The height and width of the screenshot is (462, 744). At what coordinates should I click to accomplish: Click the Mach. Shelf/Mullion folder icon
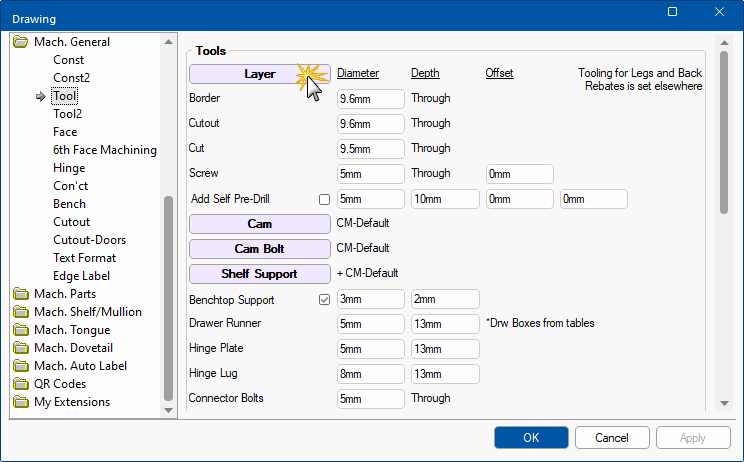tap(20, 312)
